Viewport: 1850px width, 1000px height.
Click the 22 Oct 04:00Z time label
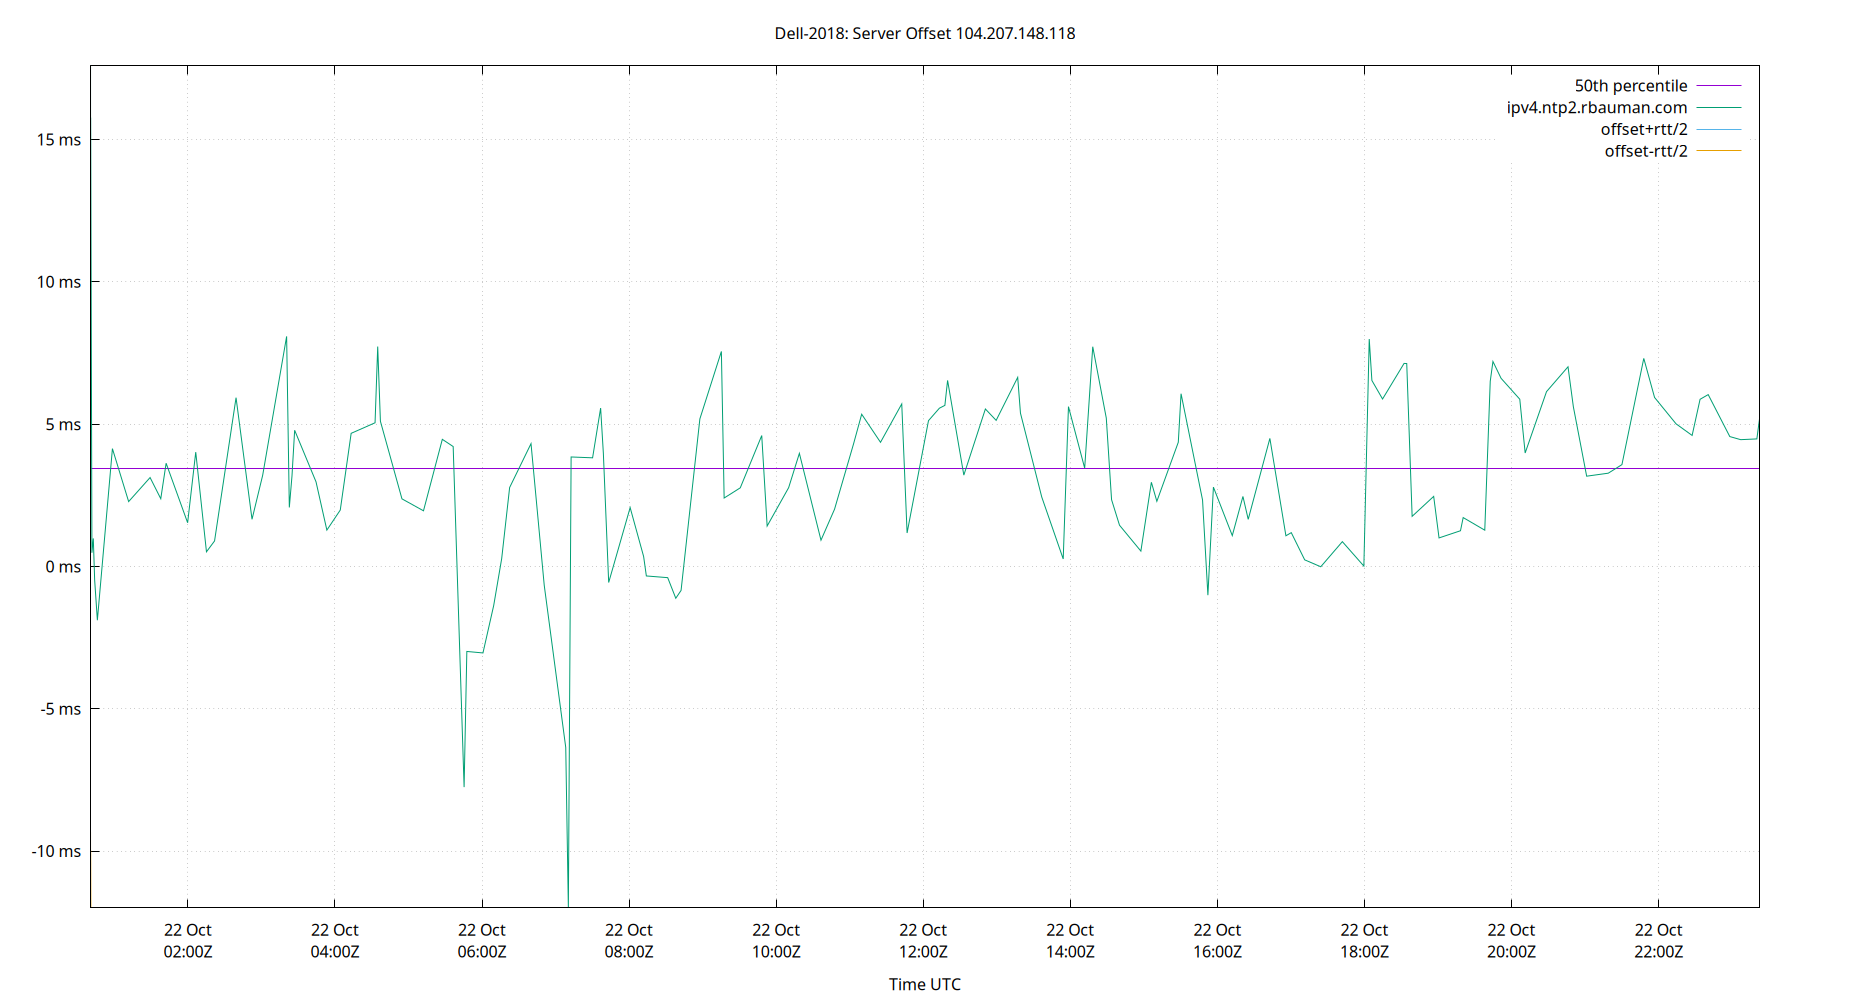(335, 941)
